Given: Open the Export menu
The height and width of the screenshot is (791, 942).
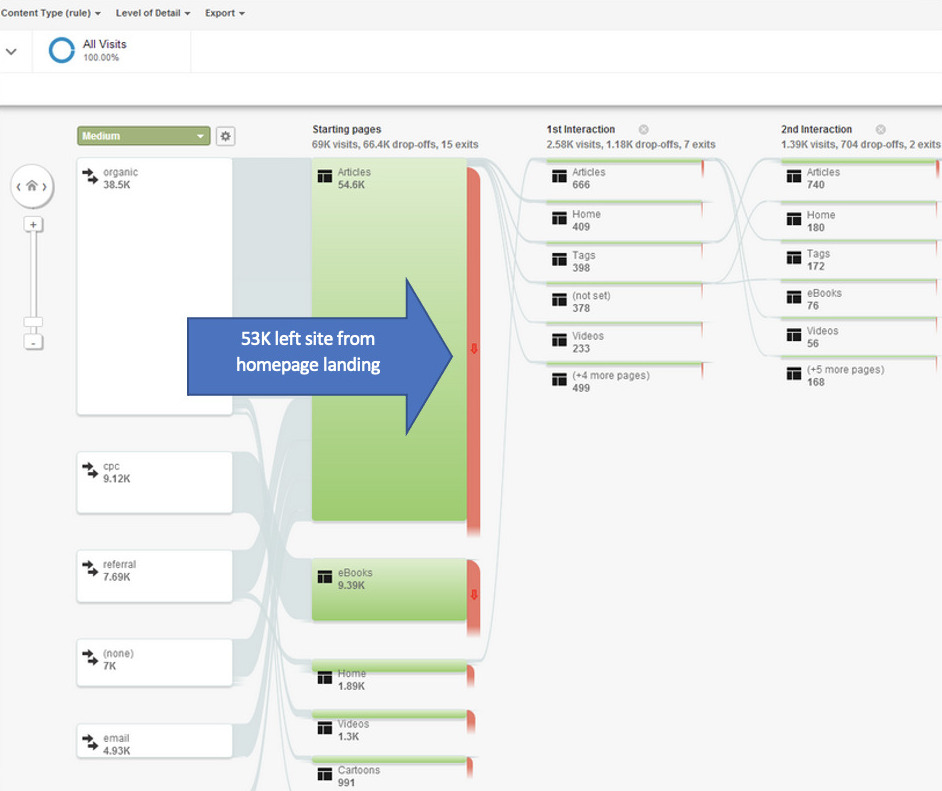Looking at the screenshot, I should (225, 13).
